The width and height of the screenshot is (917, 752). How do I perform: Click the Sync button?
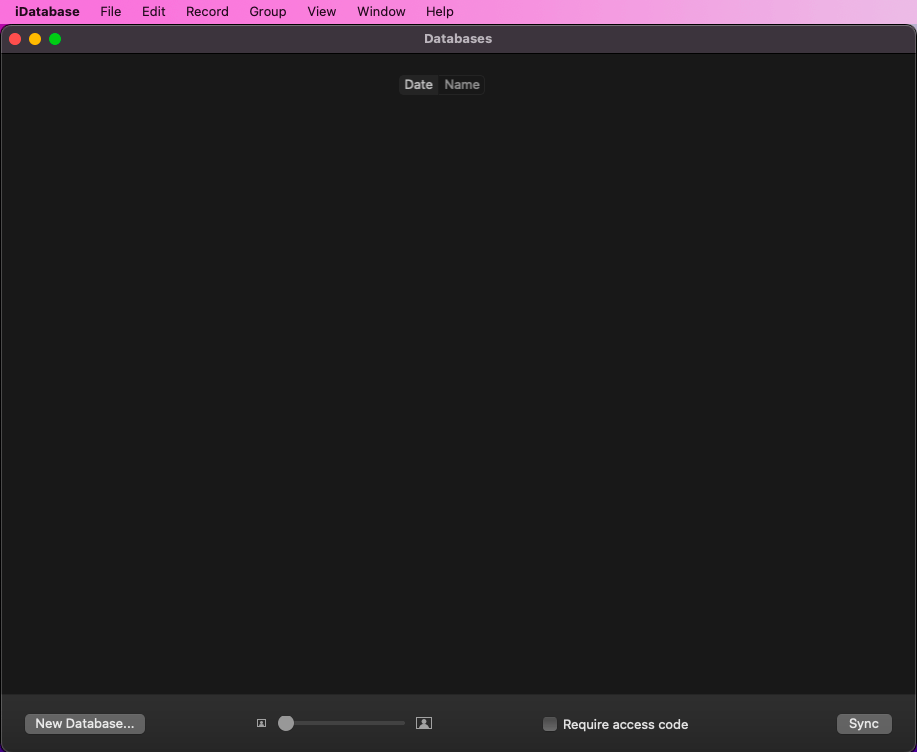coord(864,723)
